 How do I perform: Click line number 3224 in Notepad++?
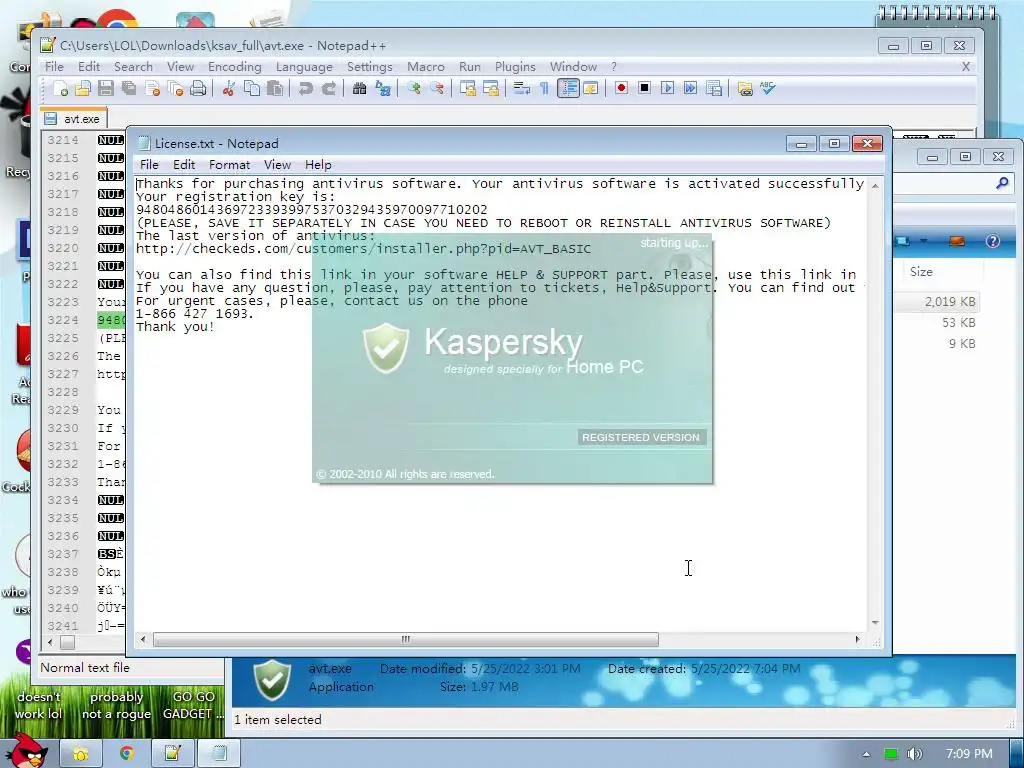click(x=63, y=320)
